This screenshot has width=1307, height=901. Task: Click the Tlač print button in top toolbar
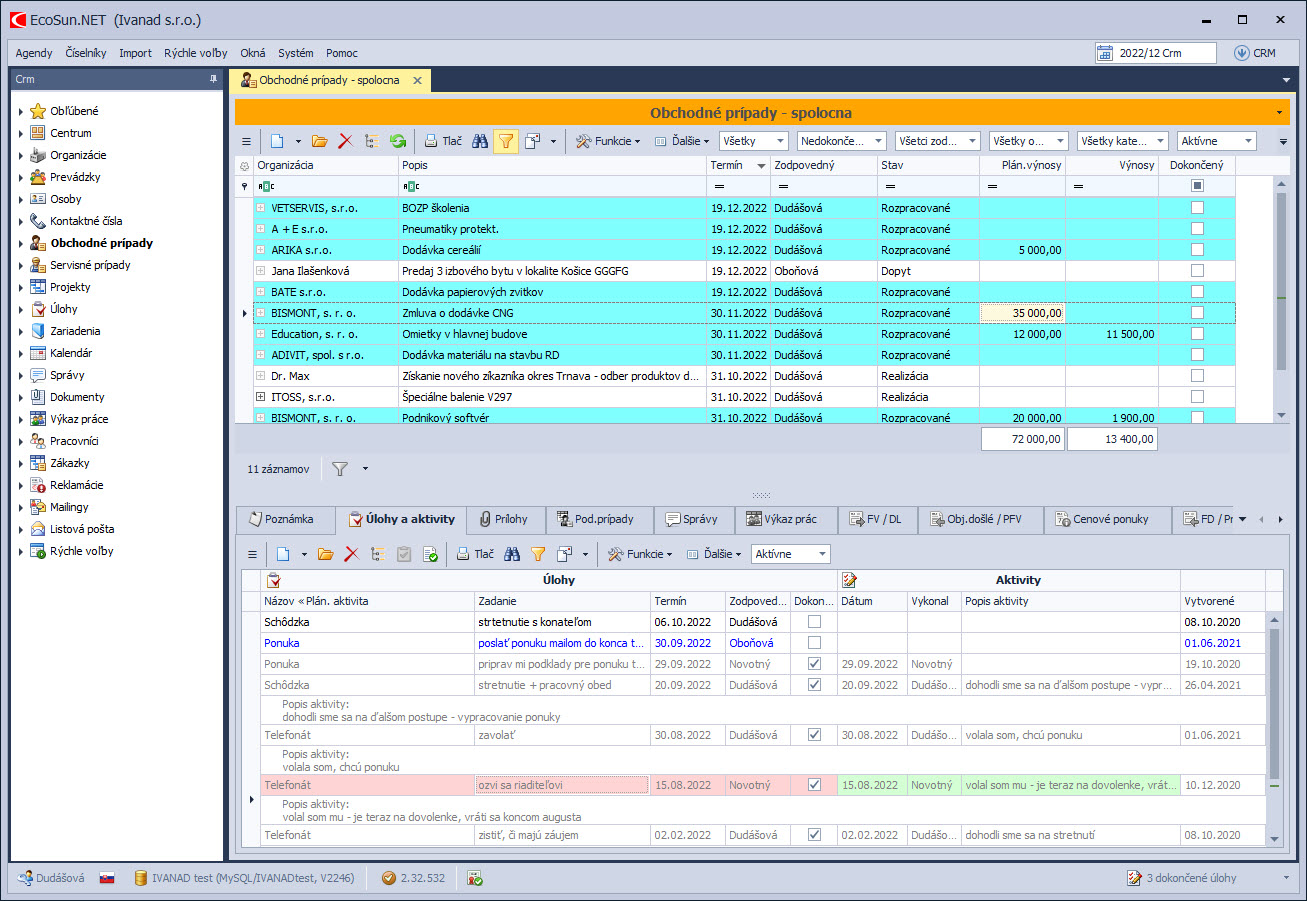pyautogui.click(x=443, y=141)
